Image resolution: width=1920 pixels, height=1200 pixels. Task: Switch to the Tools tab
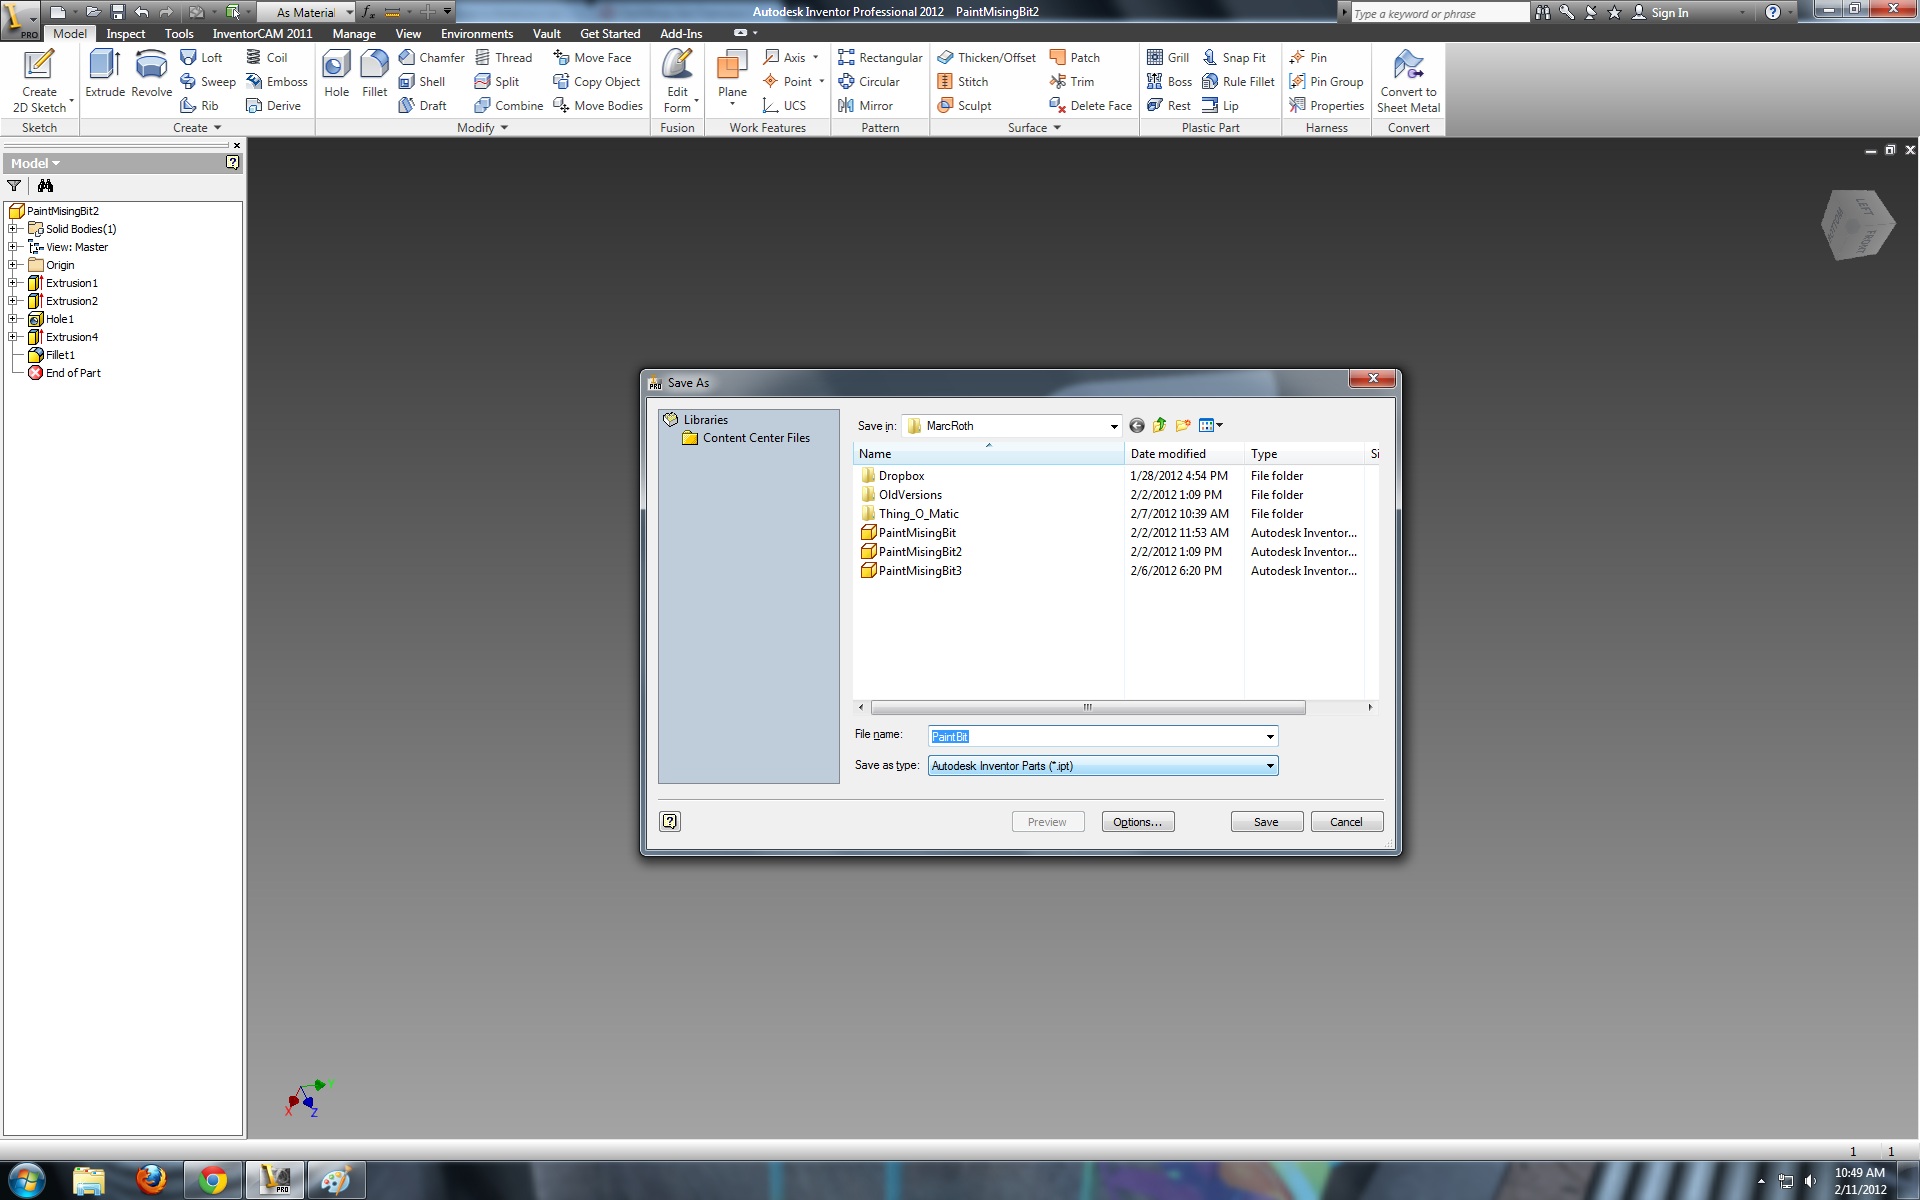pyautogui.click(x=179, y=34)
